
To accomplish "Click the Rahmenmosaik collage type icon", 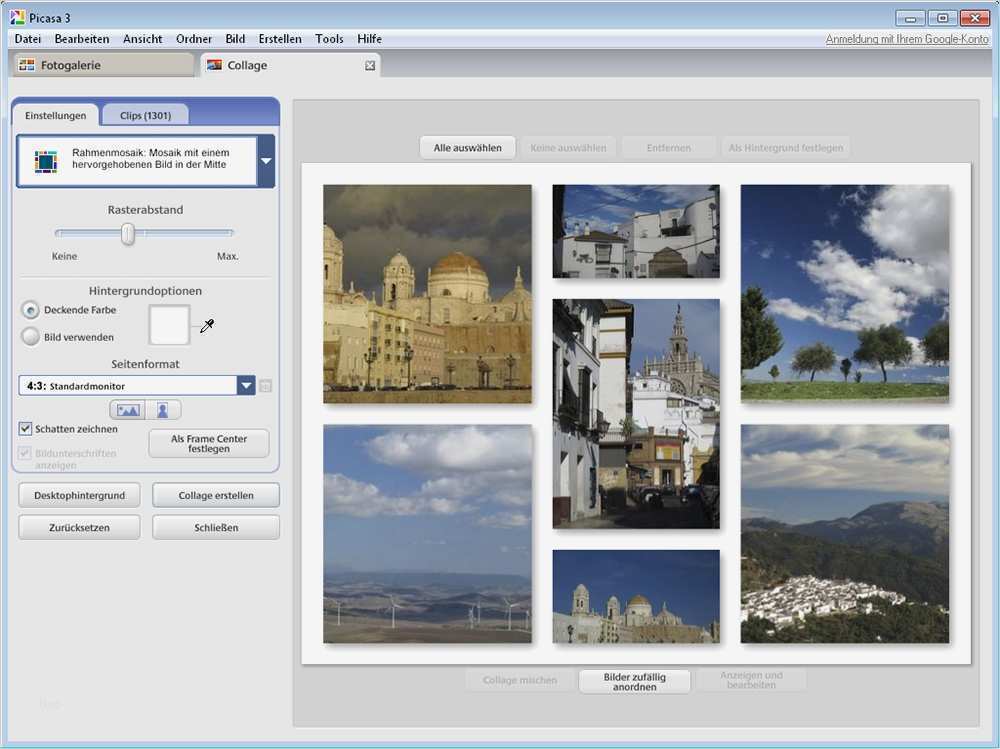I will pos(46,161).
